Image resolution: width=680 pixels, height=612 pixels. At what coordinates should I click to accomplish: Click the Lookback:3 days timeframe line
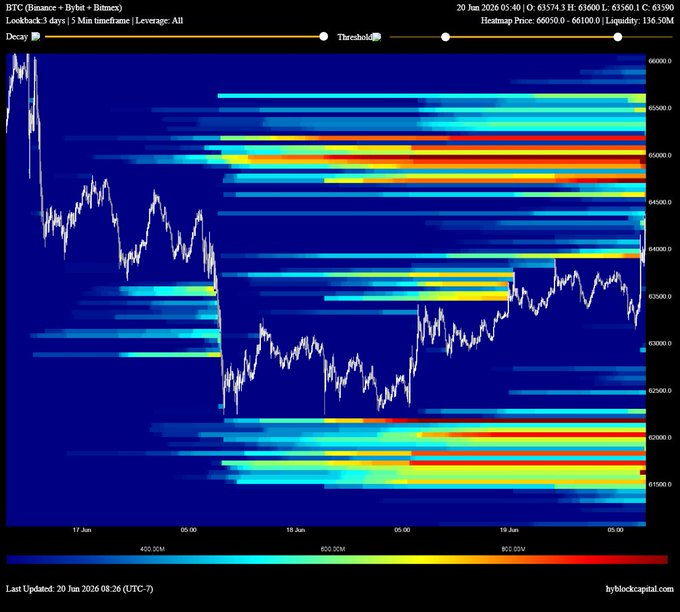(x=95, y=20)
